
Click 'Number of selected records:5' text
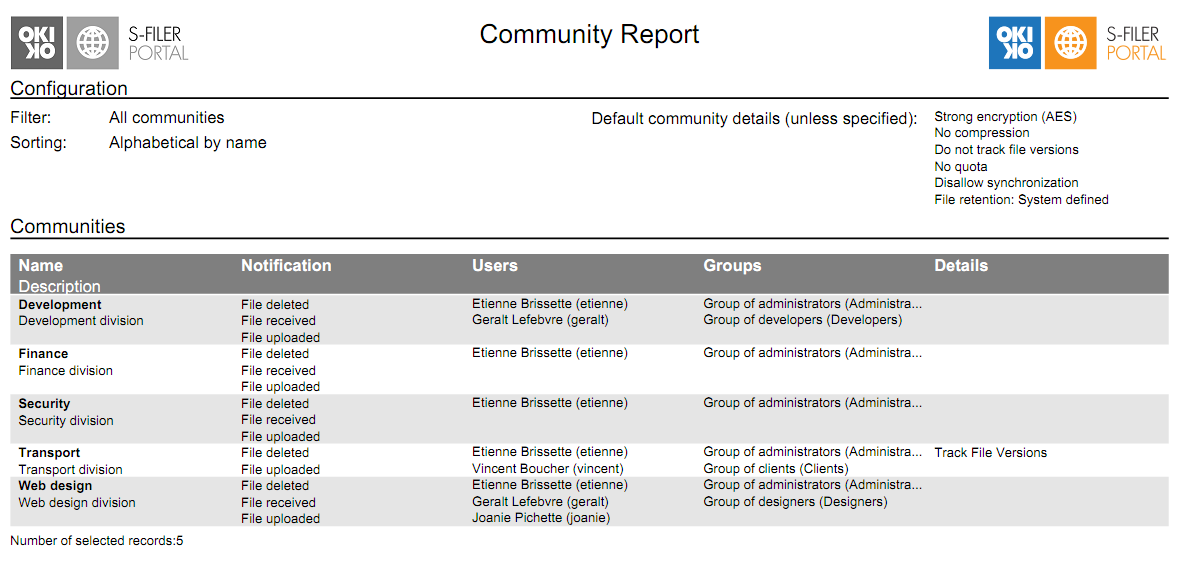point(97,541)
